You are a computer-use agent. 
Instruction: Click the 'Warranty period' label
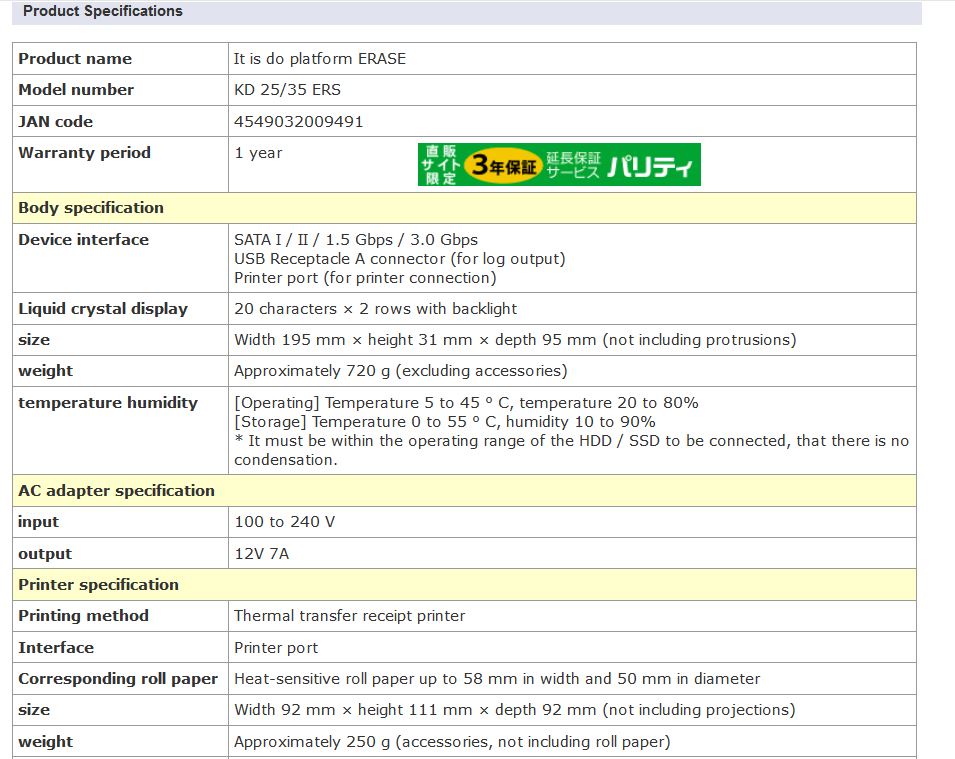pyautogui.click(x=85, y=152)
